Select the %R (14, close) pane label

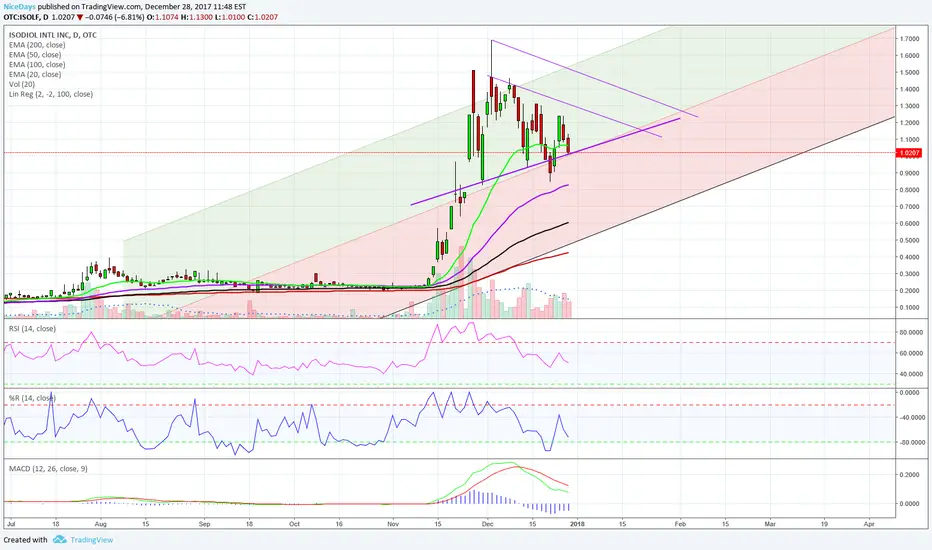point(32,398)
